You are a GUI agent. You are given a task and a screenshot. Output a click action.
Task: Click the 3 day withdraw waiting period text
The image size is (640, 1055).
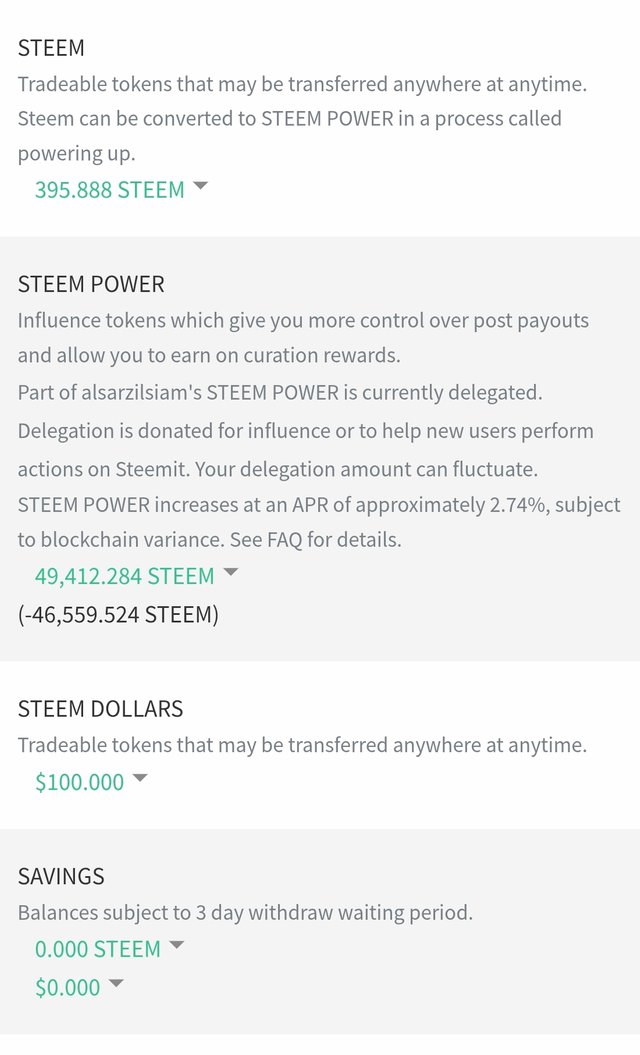pos(245,912)
